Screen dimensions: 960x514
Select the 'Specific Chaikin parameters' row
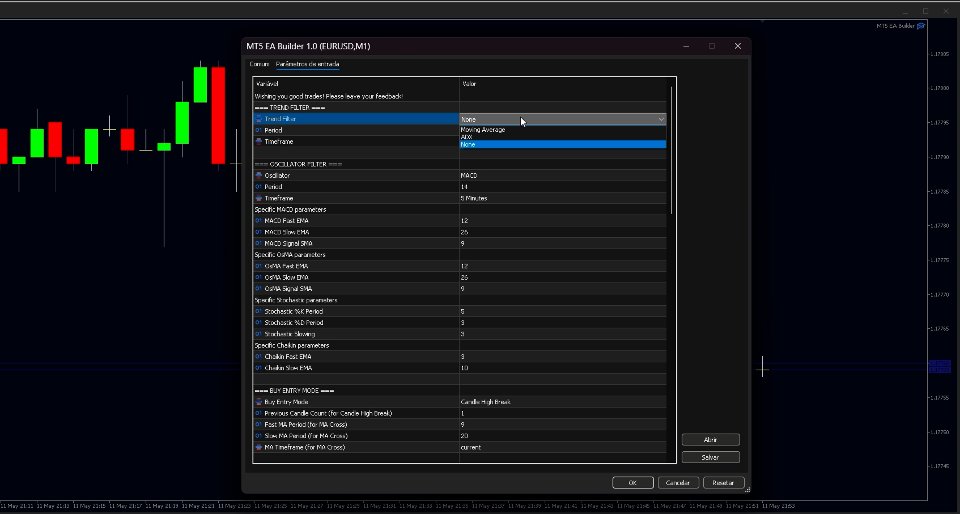click(460, 346)
